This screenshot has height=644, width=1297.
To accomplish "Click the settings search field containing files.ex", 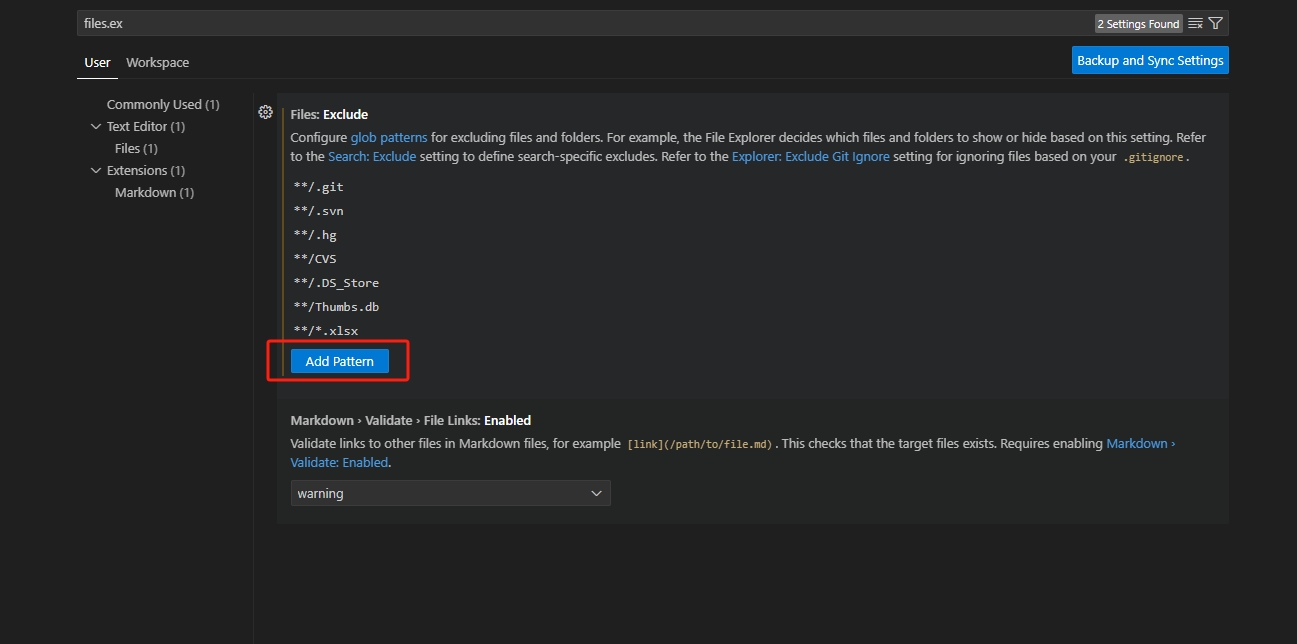I will (580, 23).
